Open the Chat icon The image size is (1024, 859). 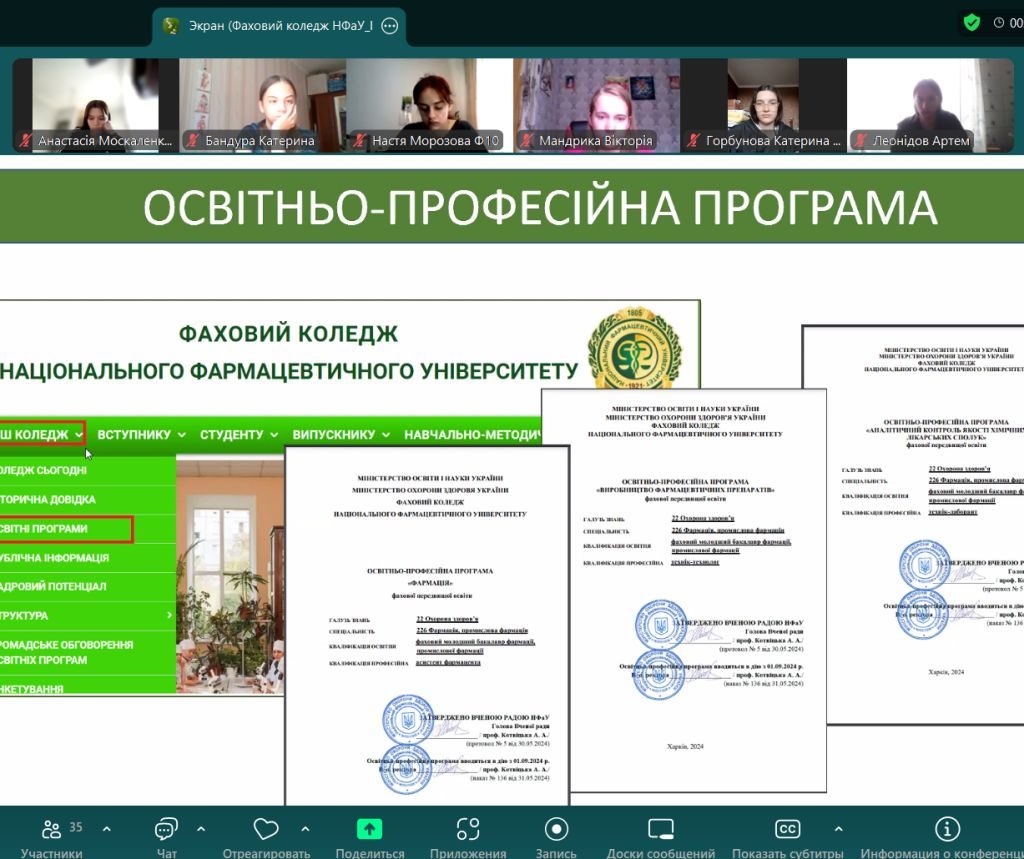click(x=166, y=829)
